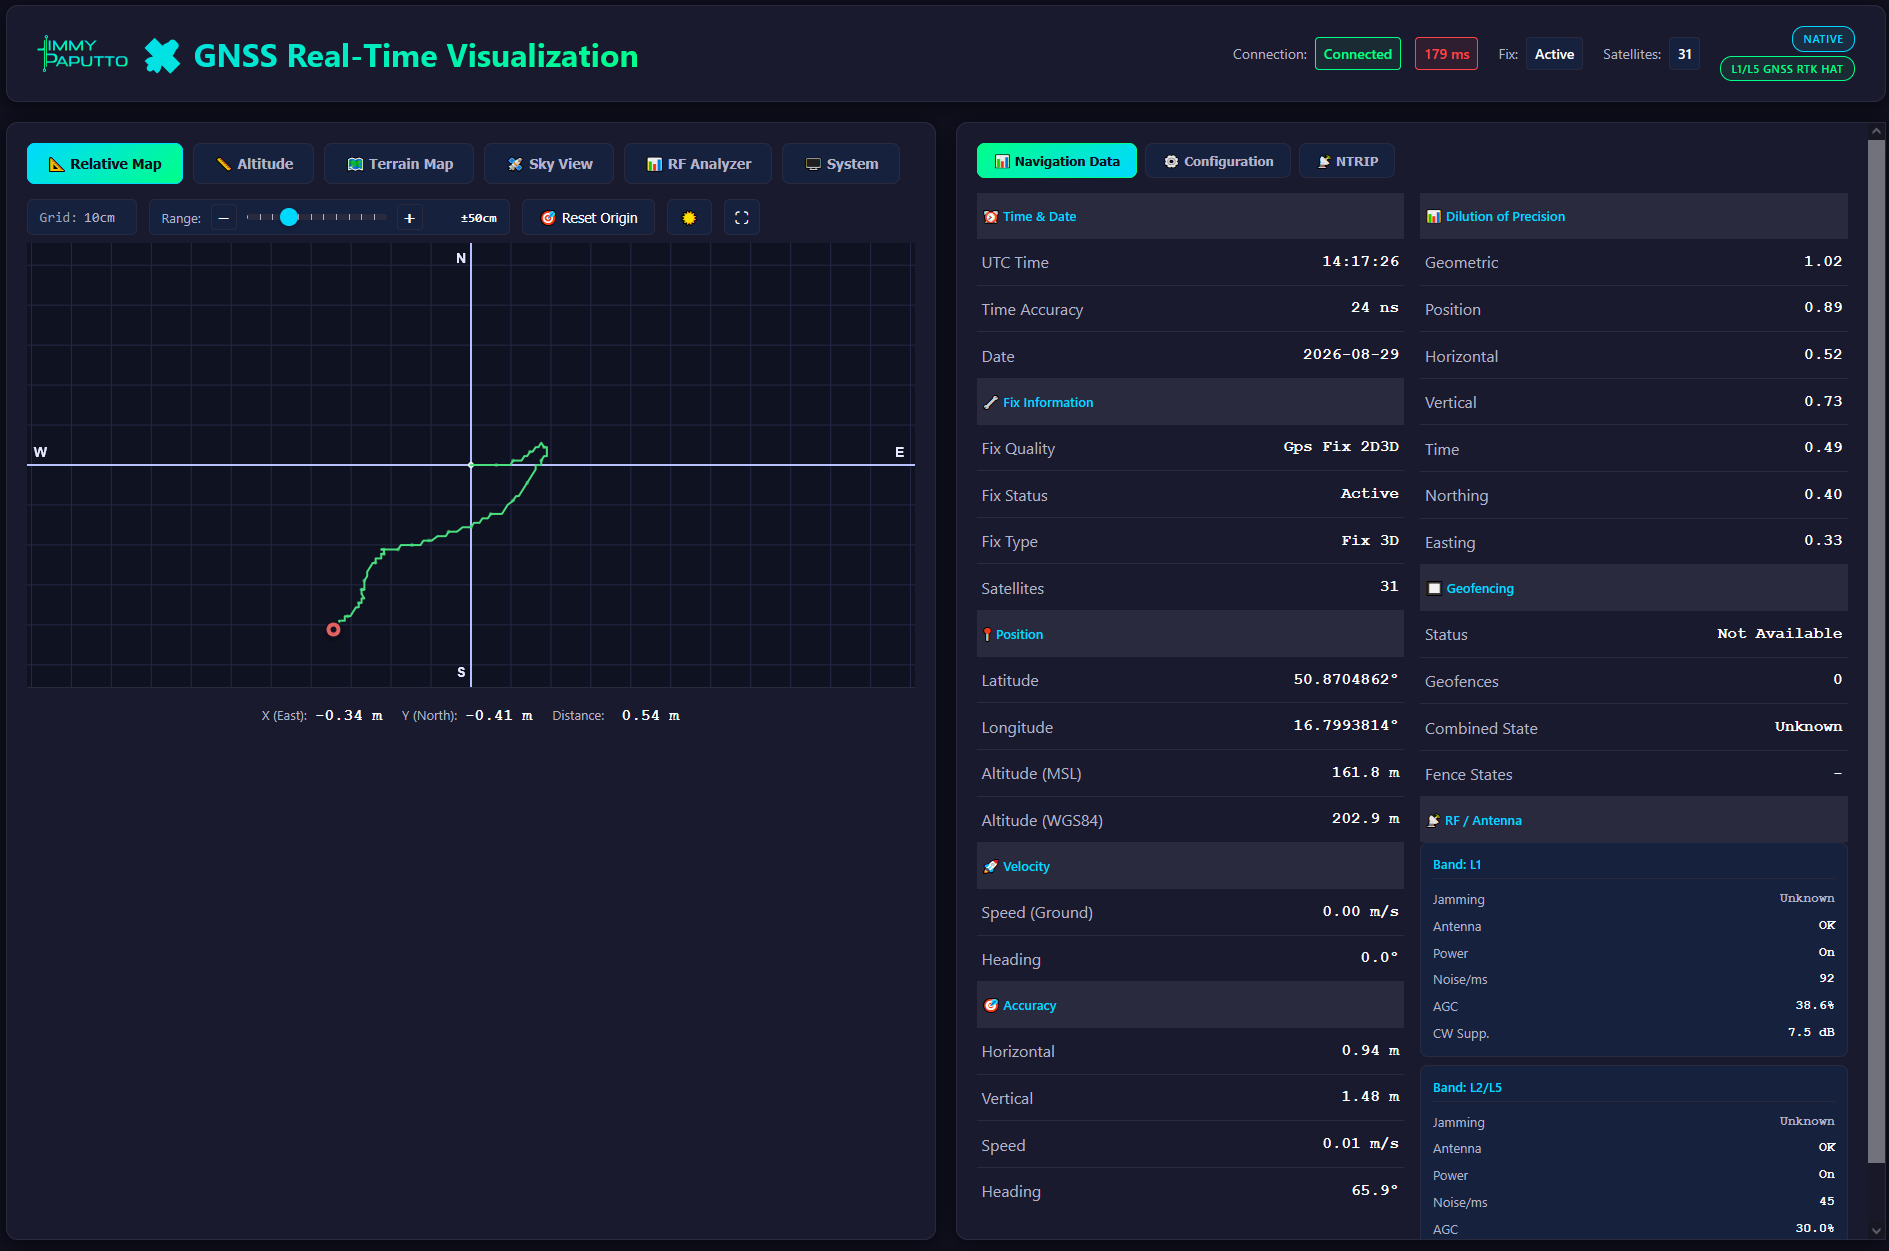The width and height of the screenshot is (1889, 1251).
Task: Open the Sky View tab
Action: 549,164
